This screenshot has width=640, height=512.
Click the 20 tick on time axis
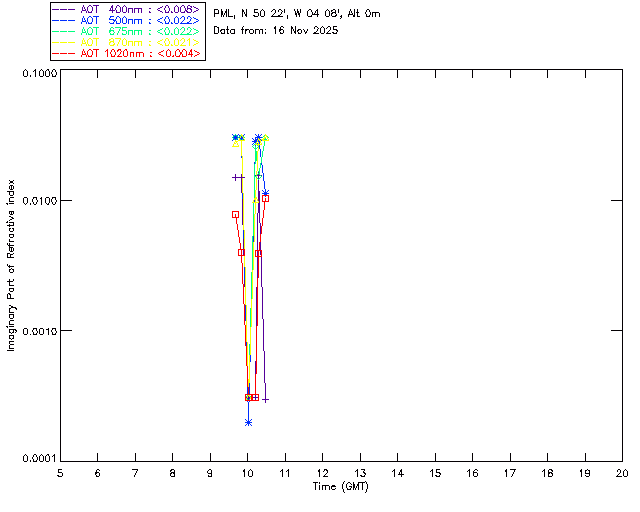point(621,473)
